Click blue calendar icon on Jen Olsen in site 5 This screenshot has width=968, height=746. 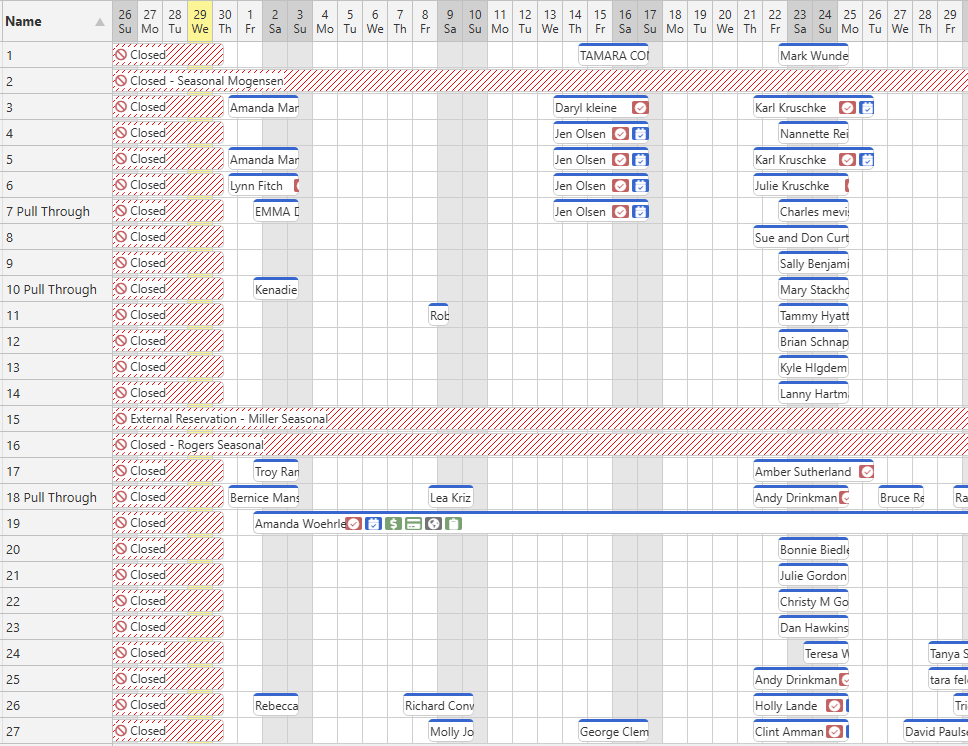point(640,159)
